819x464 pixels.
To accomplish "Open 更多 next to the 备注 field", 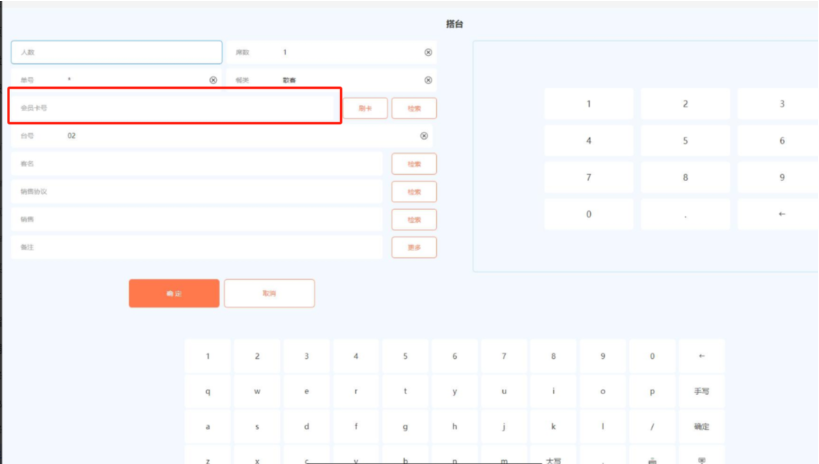I will [413, 247].
